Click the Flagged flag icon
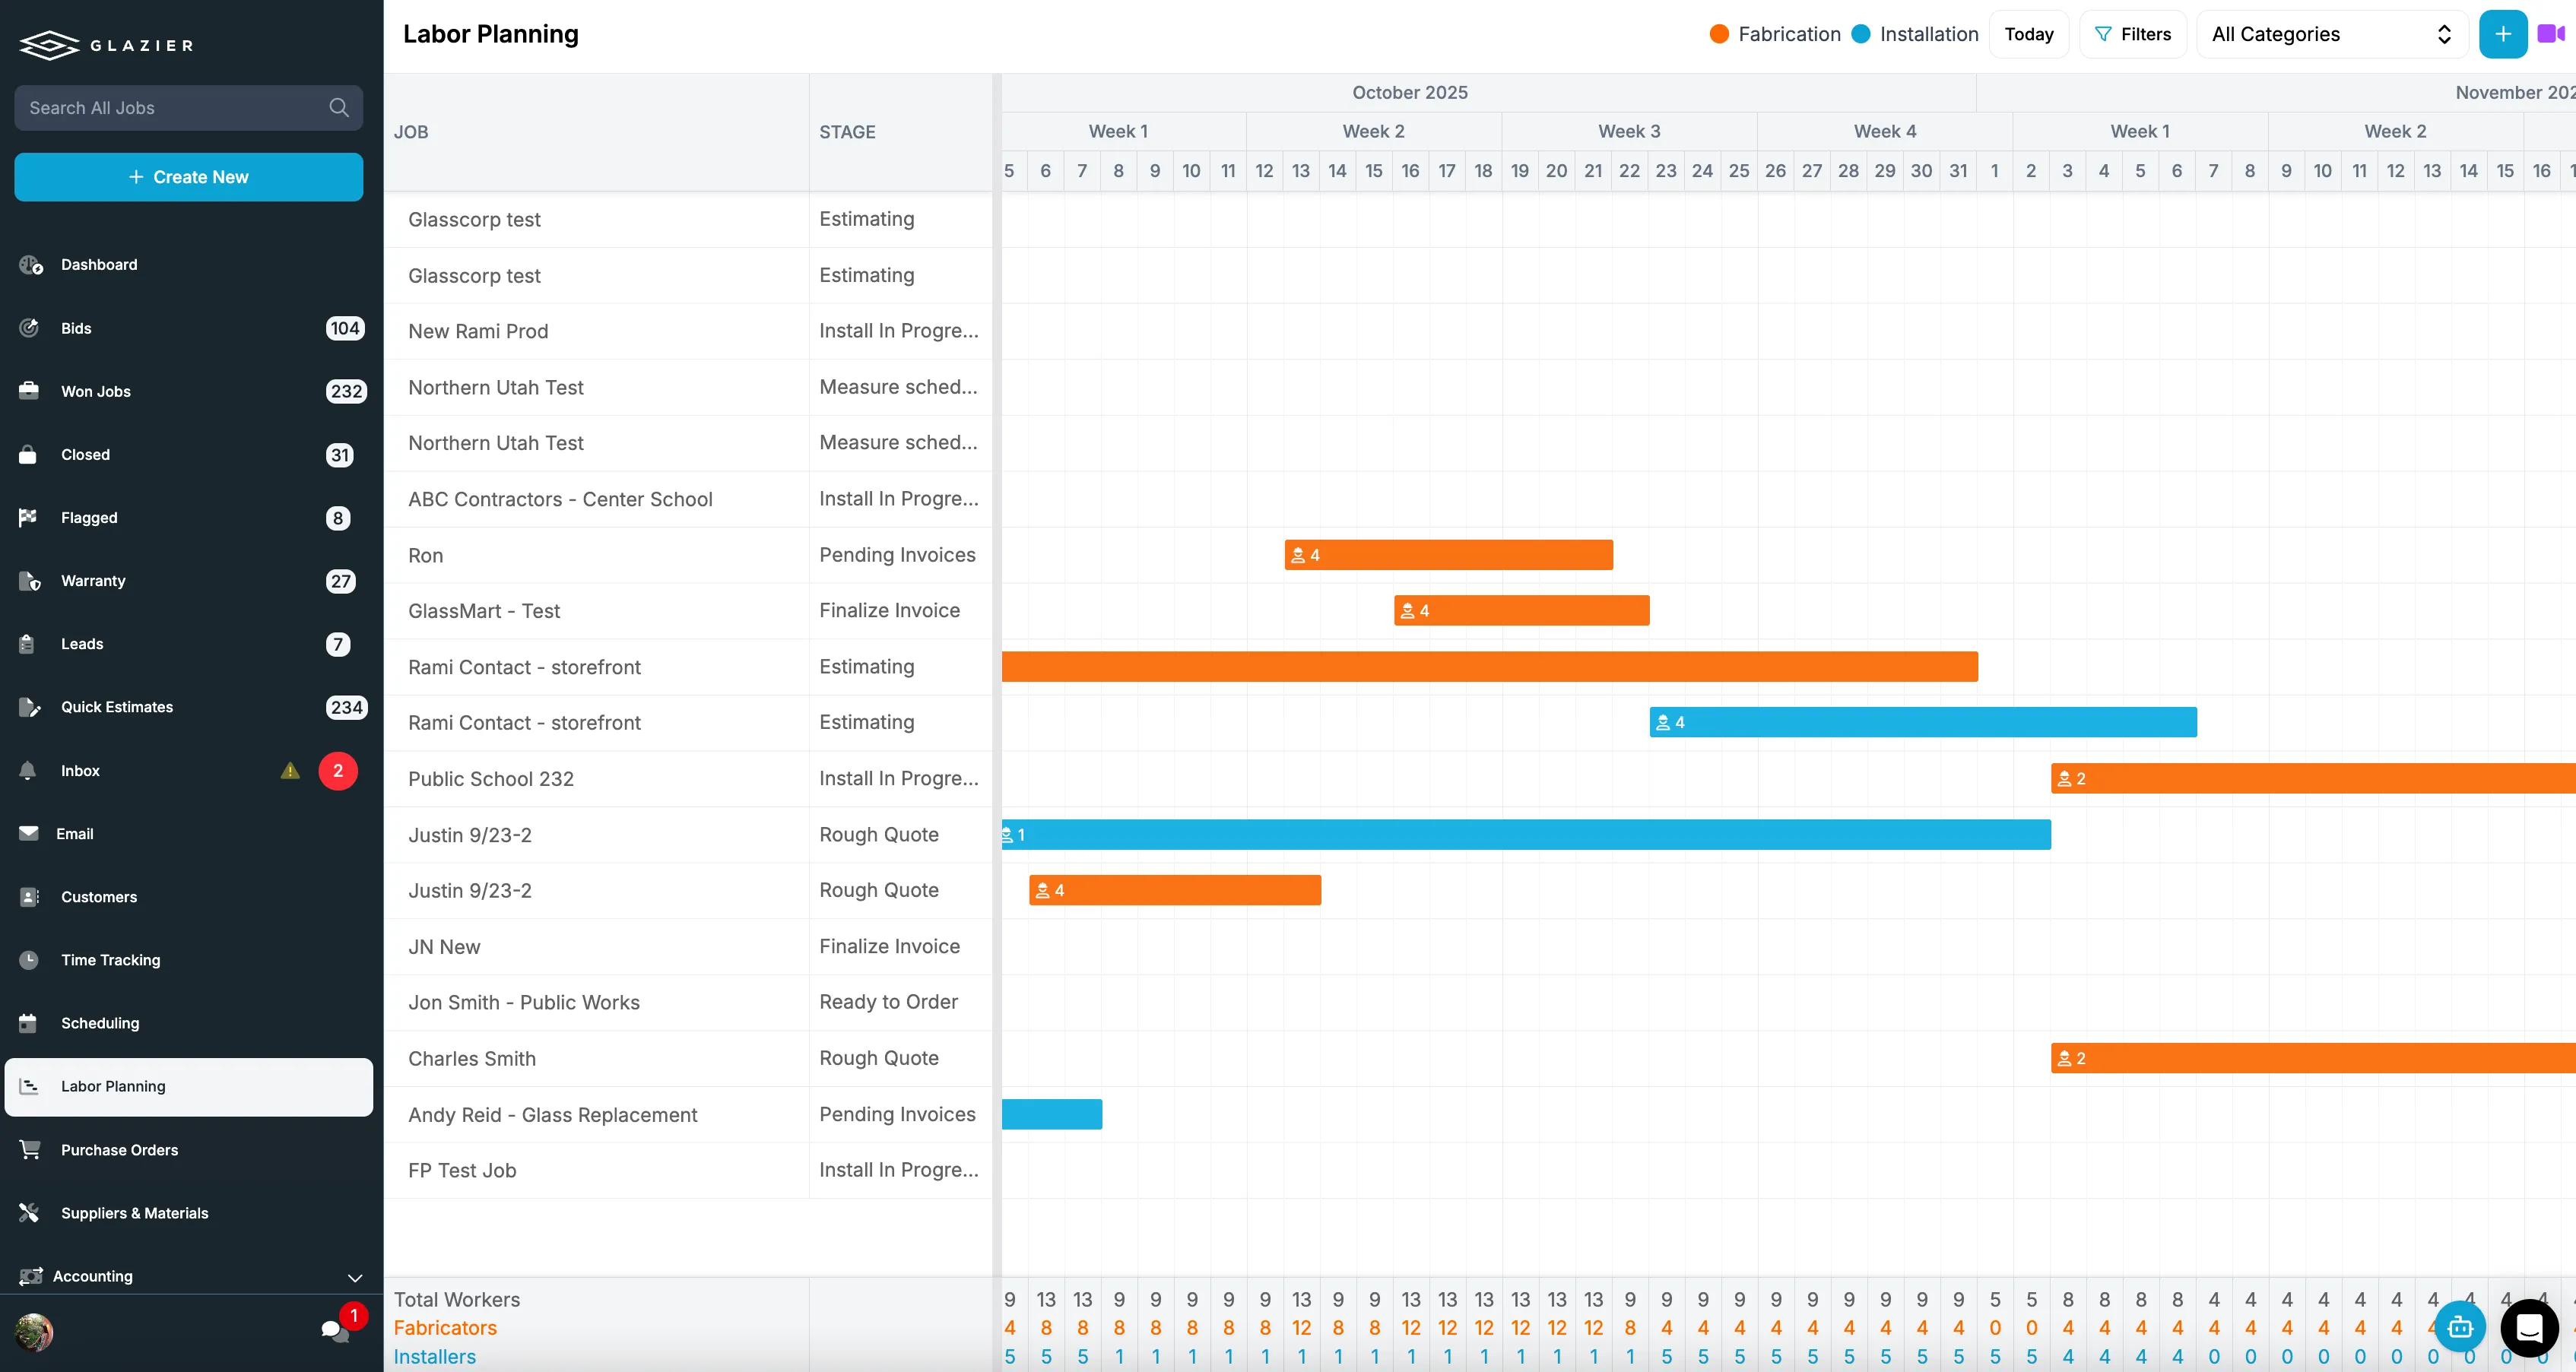The image size is (2576, 1372). pos(28,517)
